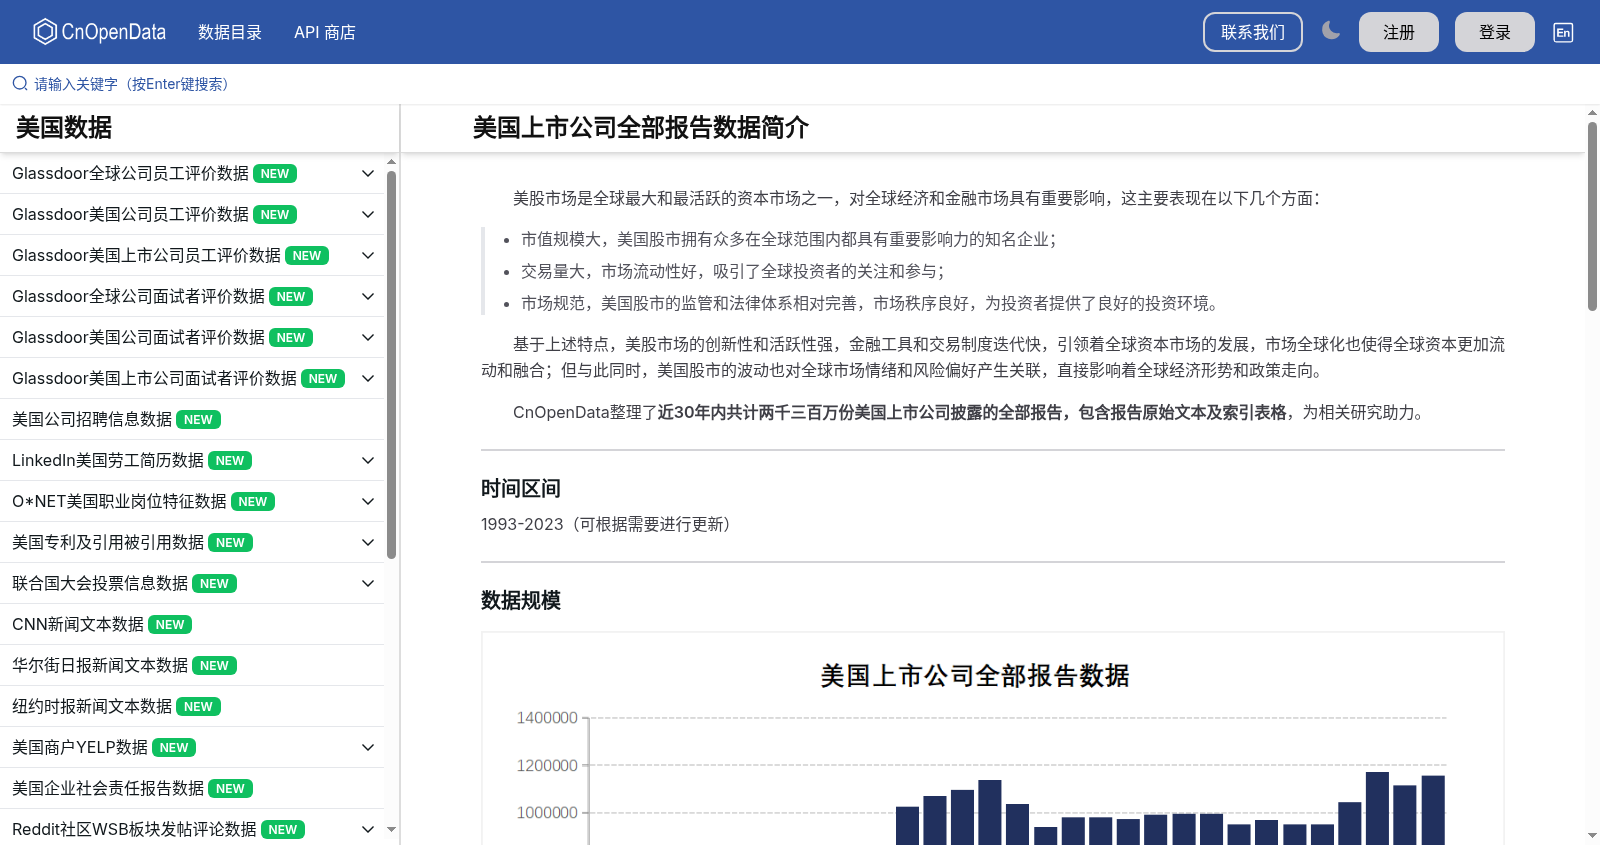Click NEW badge on 纽约时报新闻文本数据
1600x861 pixels.
tap(198, 707)
